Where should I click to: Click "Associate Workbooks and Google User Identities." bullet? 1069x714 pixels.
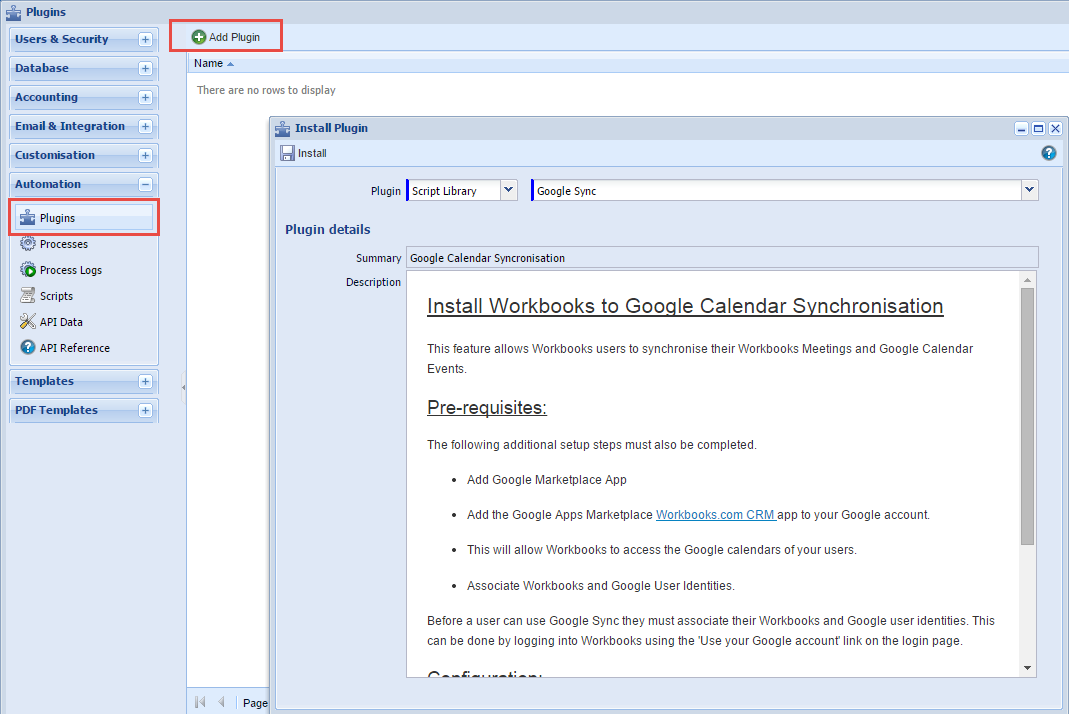(x=601, y=586)
